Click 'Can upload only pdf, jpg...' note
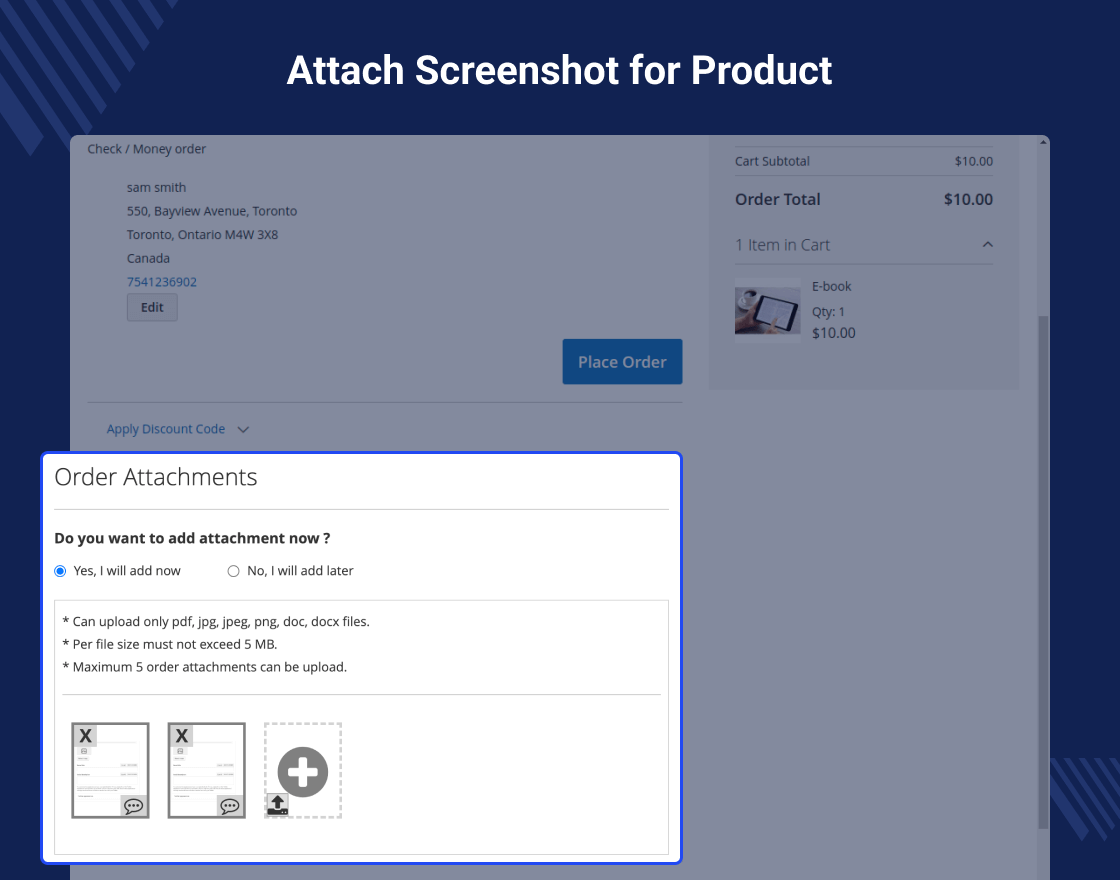 click(x=216, y=621)
